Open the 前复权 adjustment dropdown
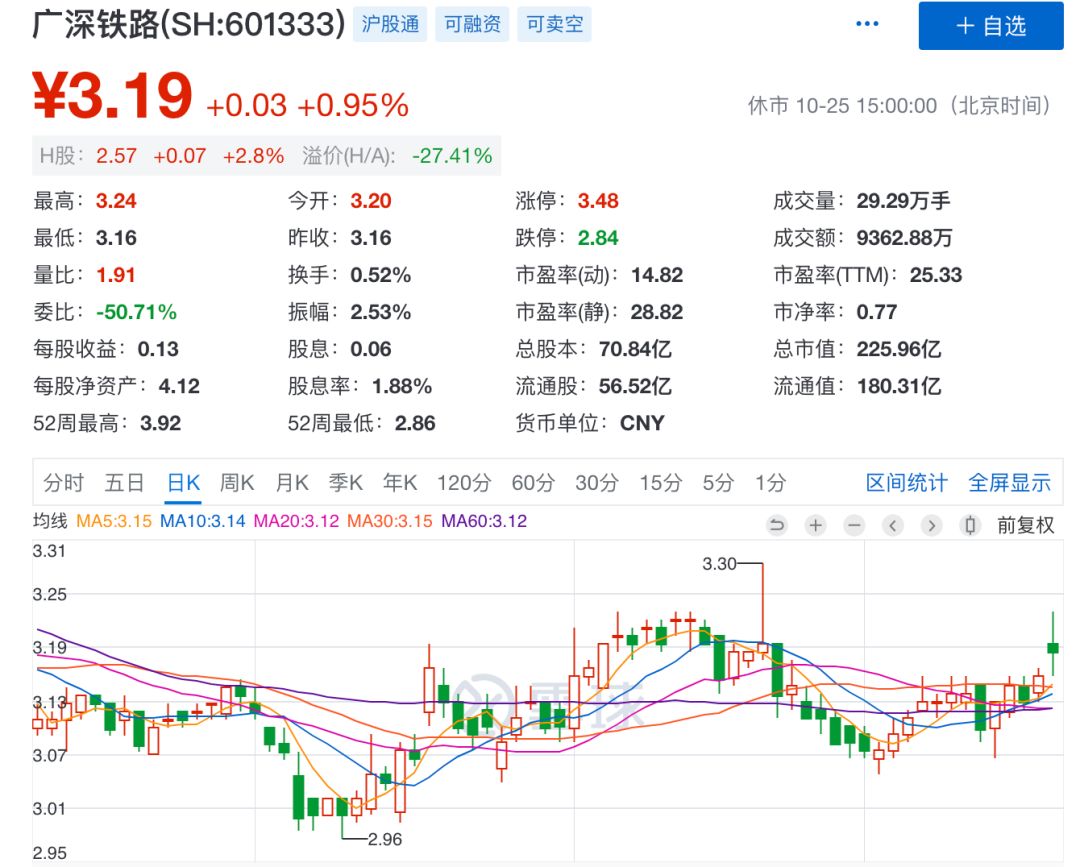Screen dimensions: 1080x867 (1026, 526)
